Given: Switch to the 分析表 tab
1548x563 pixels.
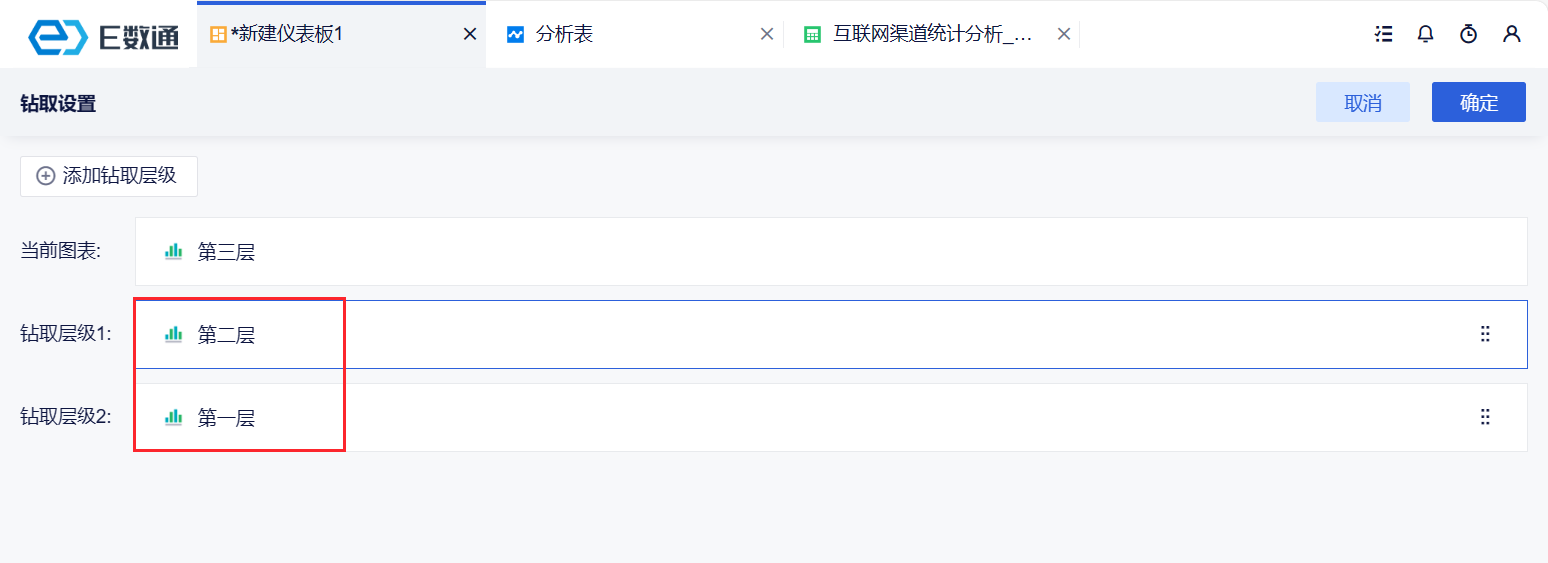Looking at the screenshot, I should pyautogui.click(x=564, y=34).
